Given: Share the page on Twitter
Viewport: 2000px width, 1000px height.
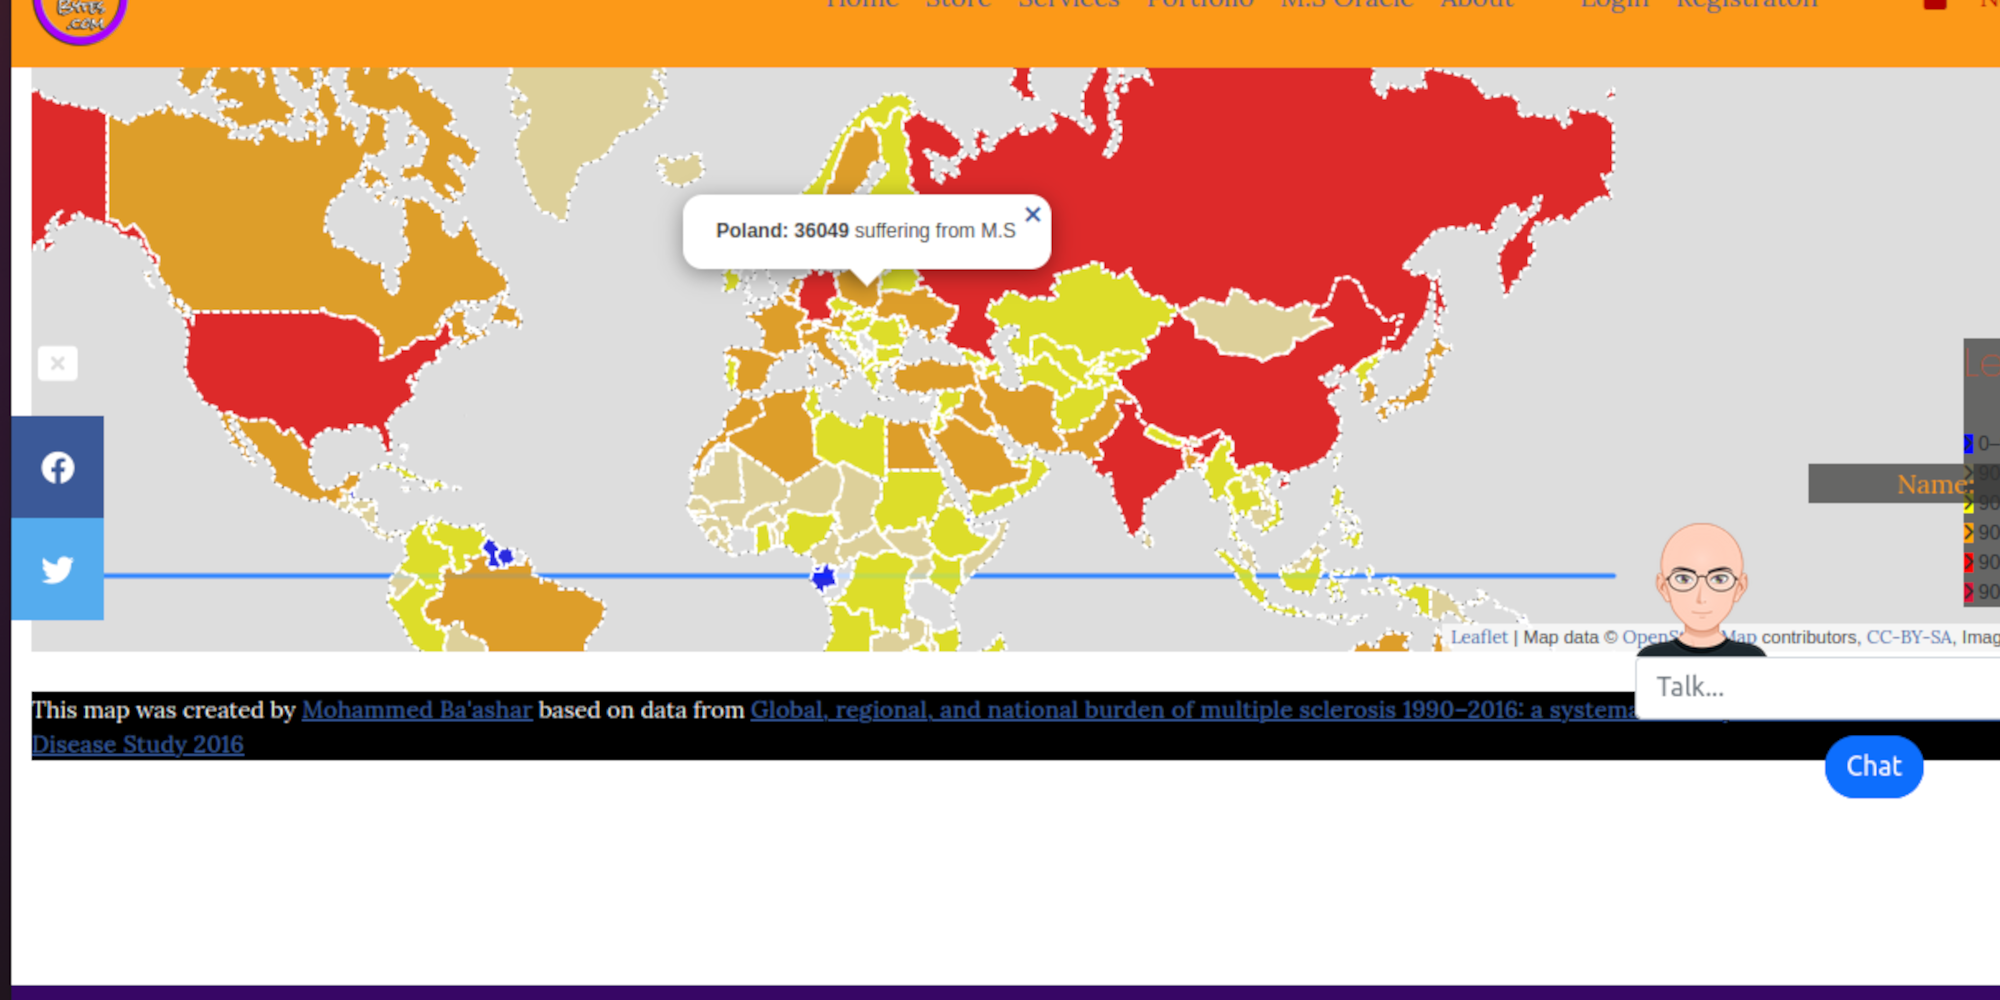Looking at the screenshot, I should (x=58, y=569).
